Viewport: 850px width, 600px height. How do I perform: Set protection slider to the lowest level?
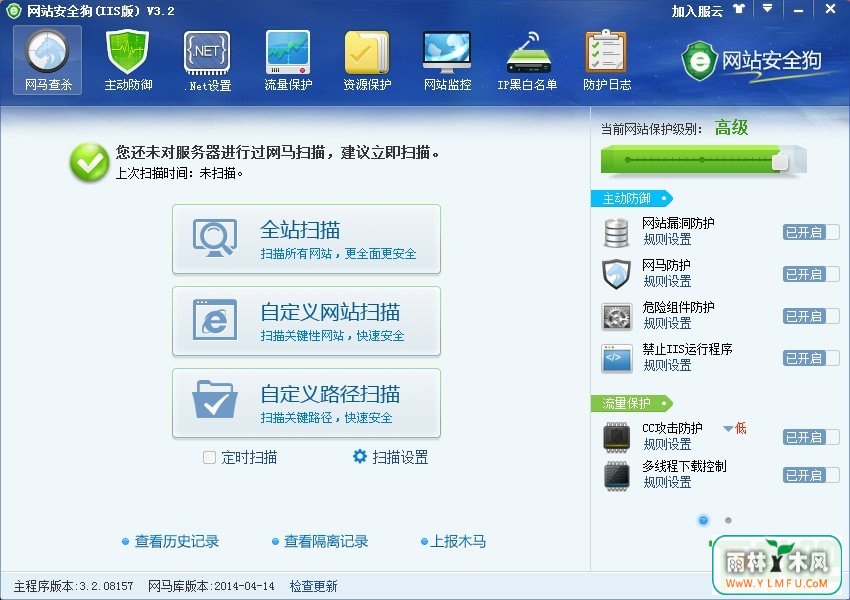click(628, 160)
